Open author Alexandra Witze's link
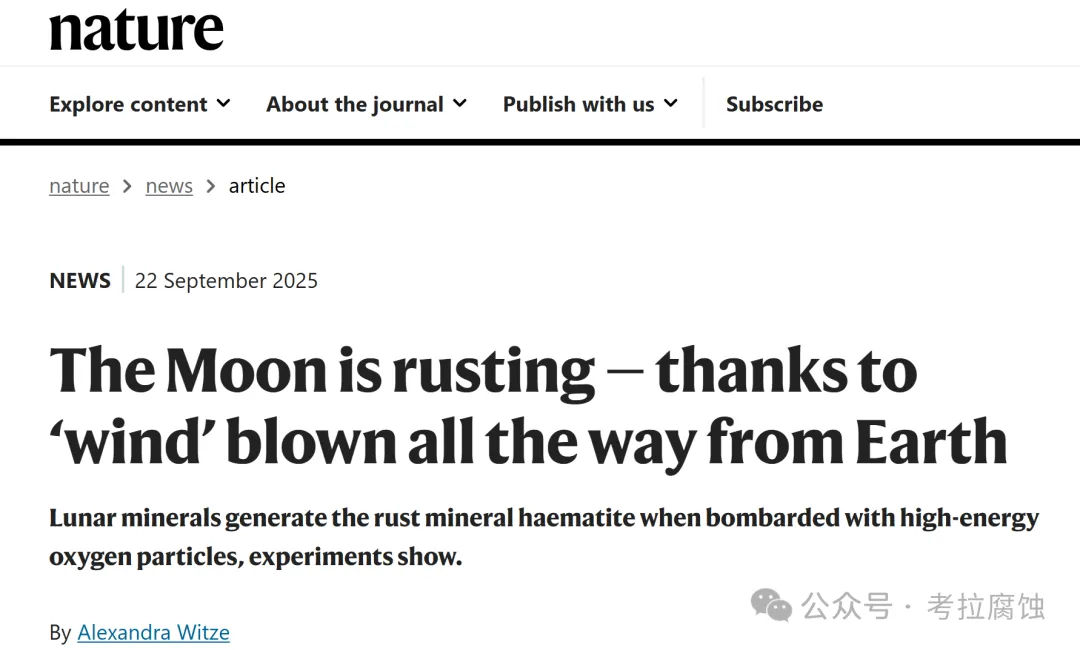Viewport: 1080px width, 650px height. (x=153, y=632)
